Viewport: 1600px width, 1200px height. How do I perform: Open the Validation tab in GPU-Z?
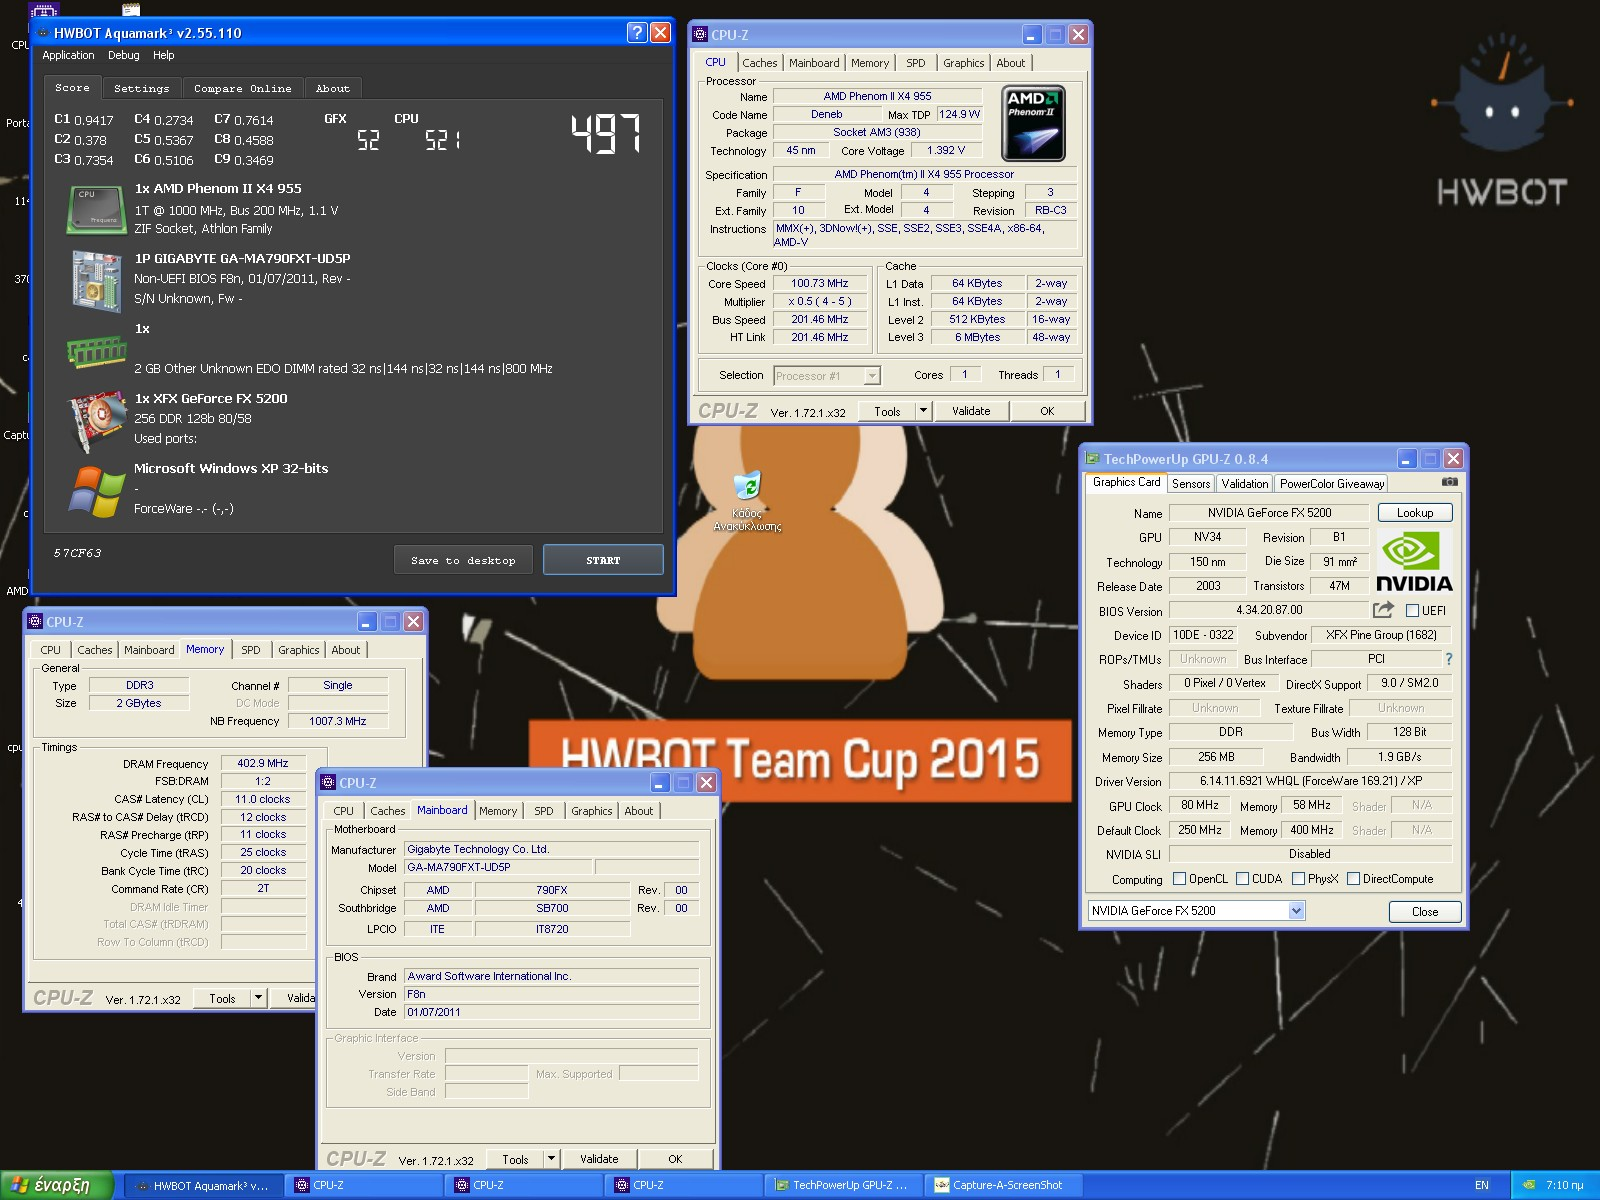click(1245, 484)
